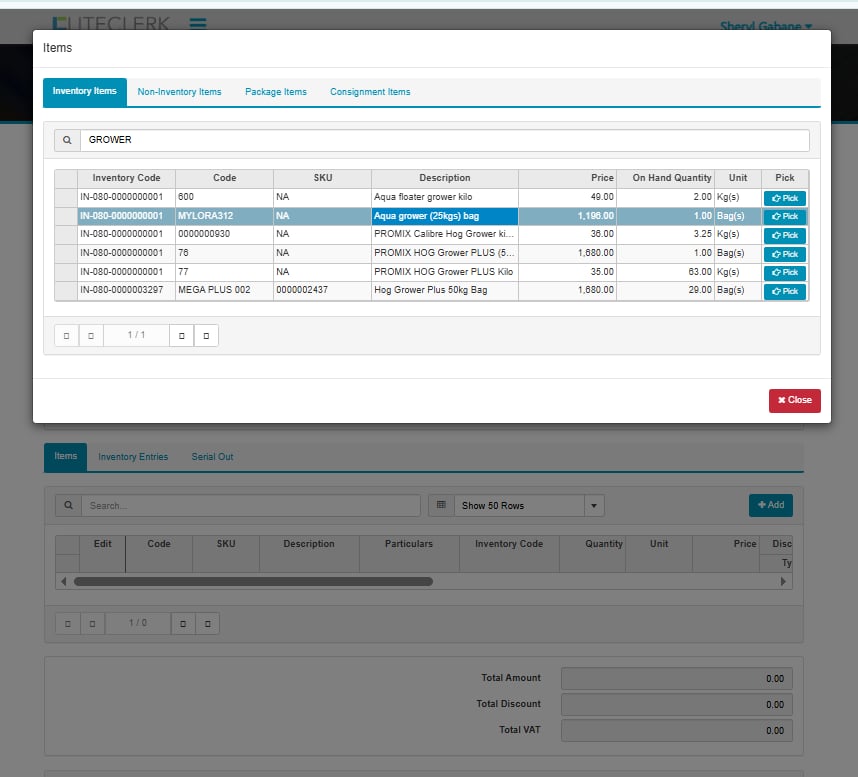The image size is (858, 777).
Task: Go to first page in Items dialog pager
Action: [x=66, y=336]
